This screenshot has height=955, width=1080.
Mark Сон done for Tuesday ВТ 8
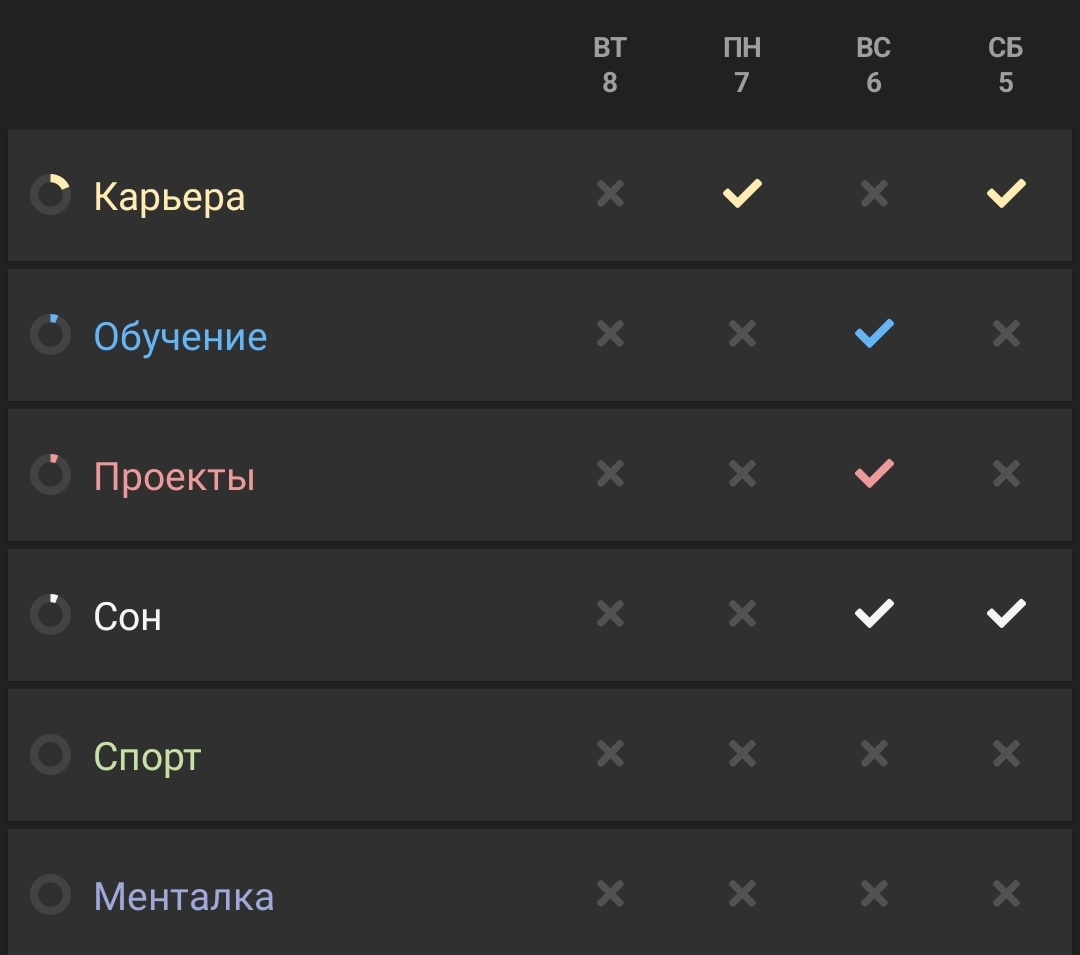pyautogui.click(x=610, y=613)
